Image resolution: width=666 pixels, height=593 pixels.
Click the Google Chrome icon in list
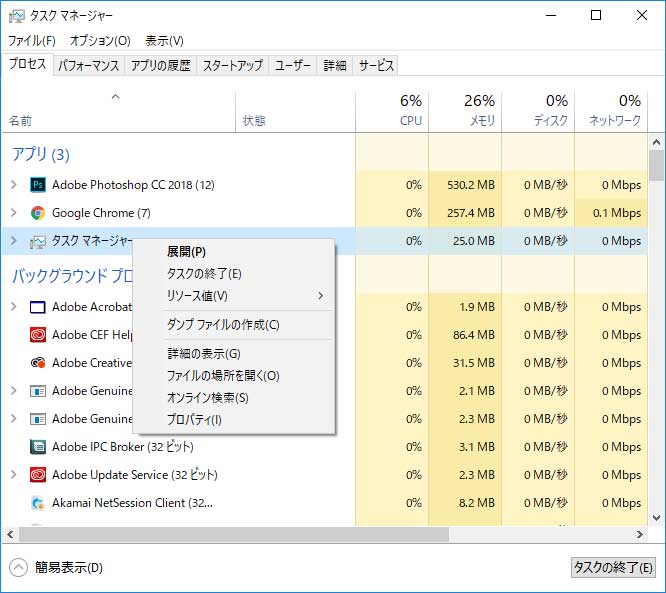coord(38,213)
